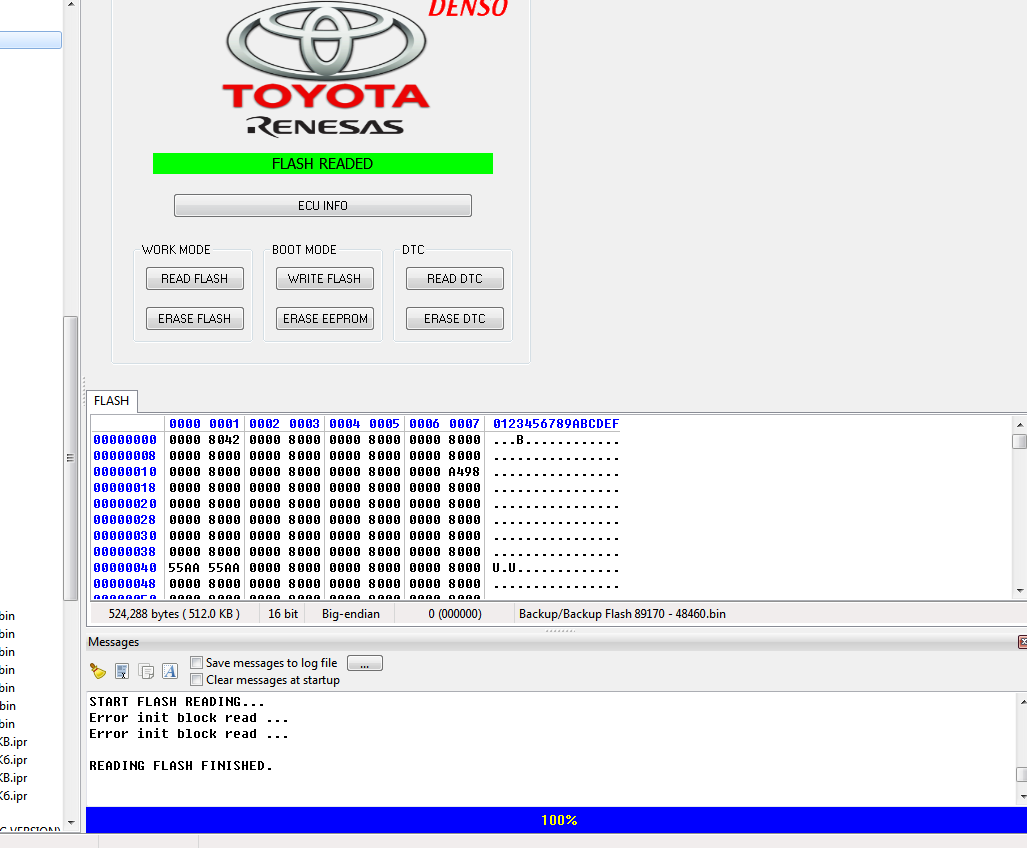Image resolution: width=1027 pixels, height=848 pixels.
Task: Enable Save messages to log file
Action: [x=197, y=663]
